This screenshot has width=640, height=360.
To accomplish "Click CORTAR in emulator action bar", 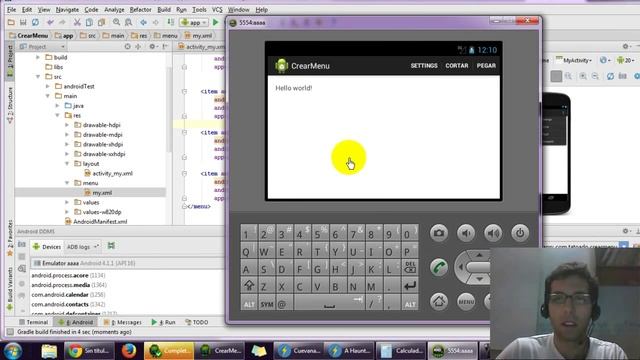I will pos(457,66).
